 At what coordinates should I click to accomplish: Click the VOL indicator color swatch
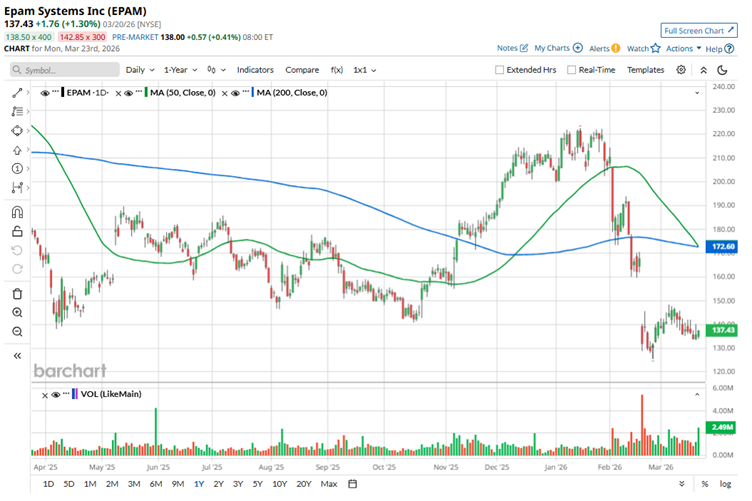[x=74, y=394]
